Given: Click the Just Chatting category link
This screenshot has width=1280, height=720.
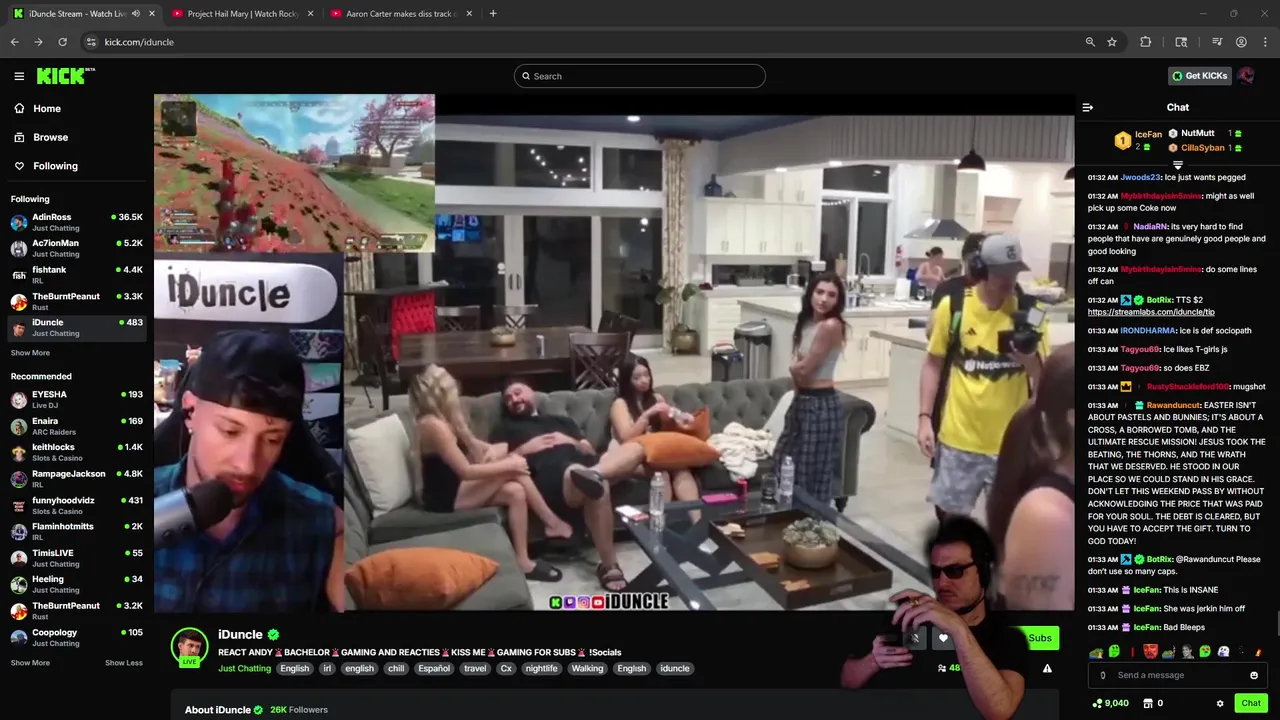Looking at the screenshot, I should pyautogui.click(x=244, y=668).
